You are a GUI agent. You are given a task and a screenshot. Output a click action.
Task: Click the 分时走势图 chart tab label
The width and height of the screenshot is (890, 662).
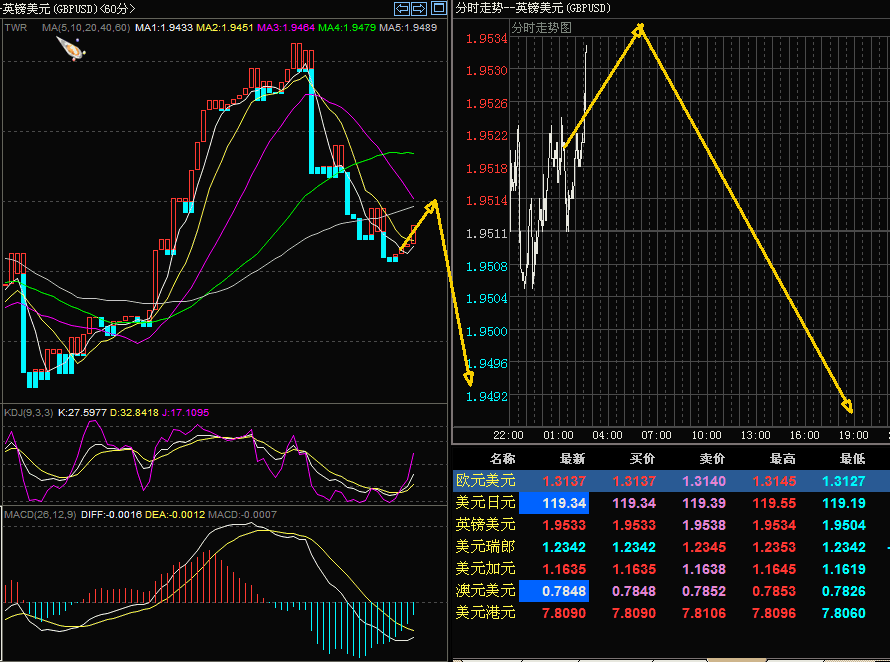coord(541,27)
